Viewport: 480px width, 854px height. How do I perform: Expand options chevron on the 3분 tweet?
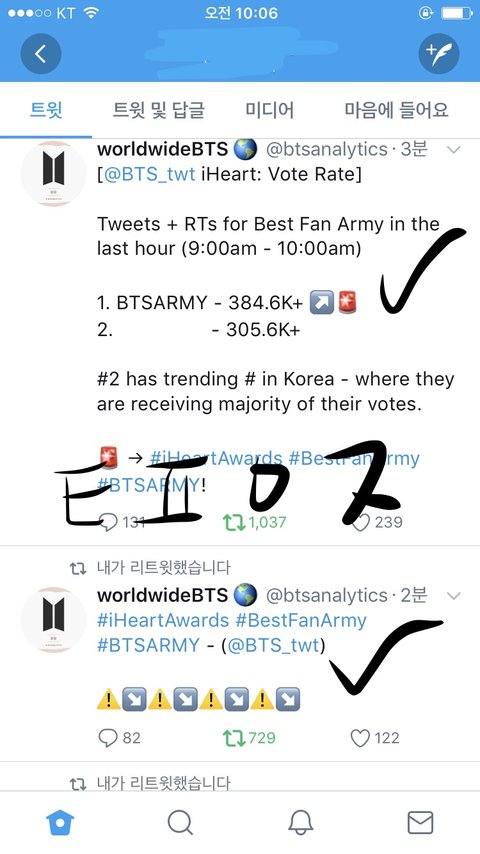click(x=453, y=150)
